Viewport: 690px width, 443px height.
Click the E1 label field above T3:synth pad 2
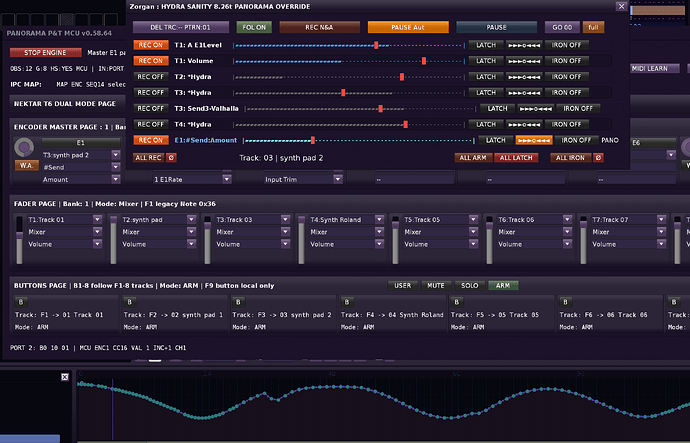point(81,143)
